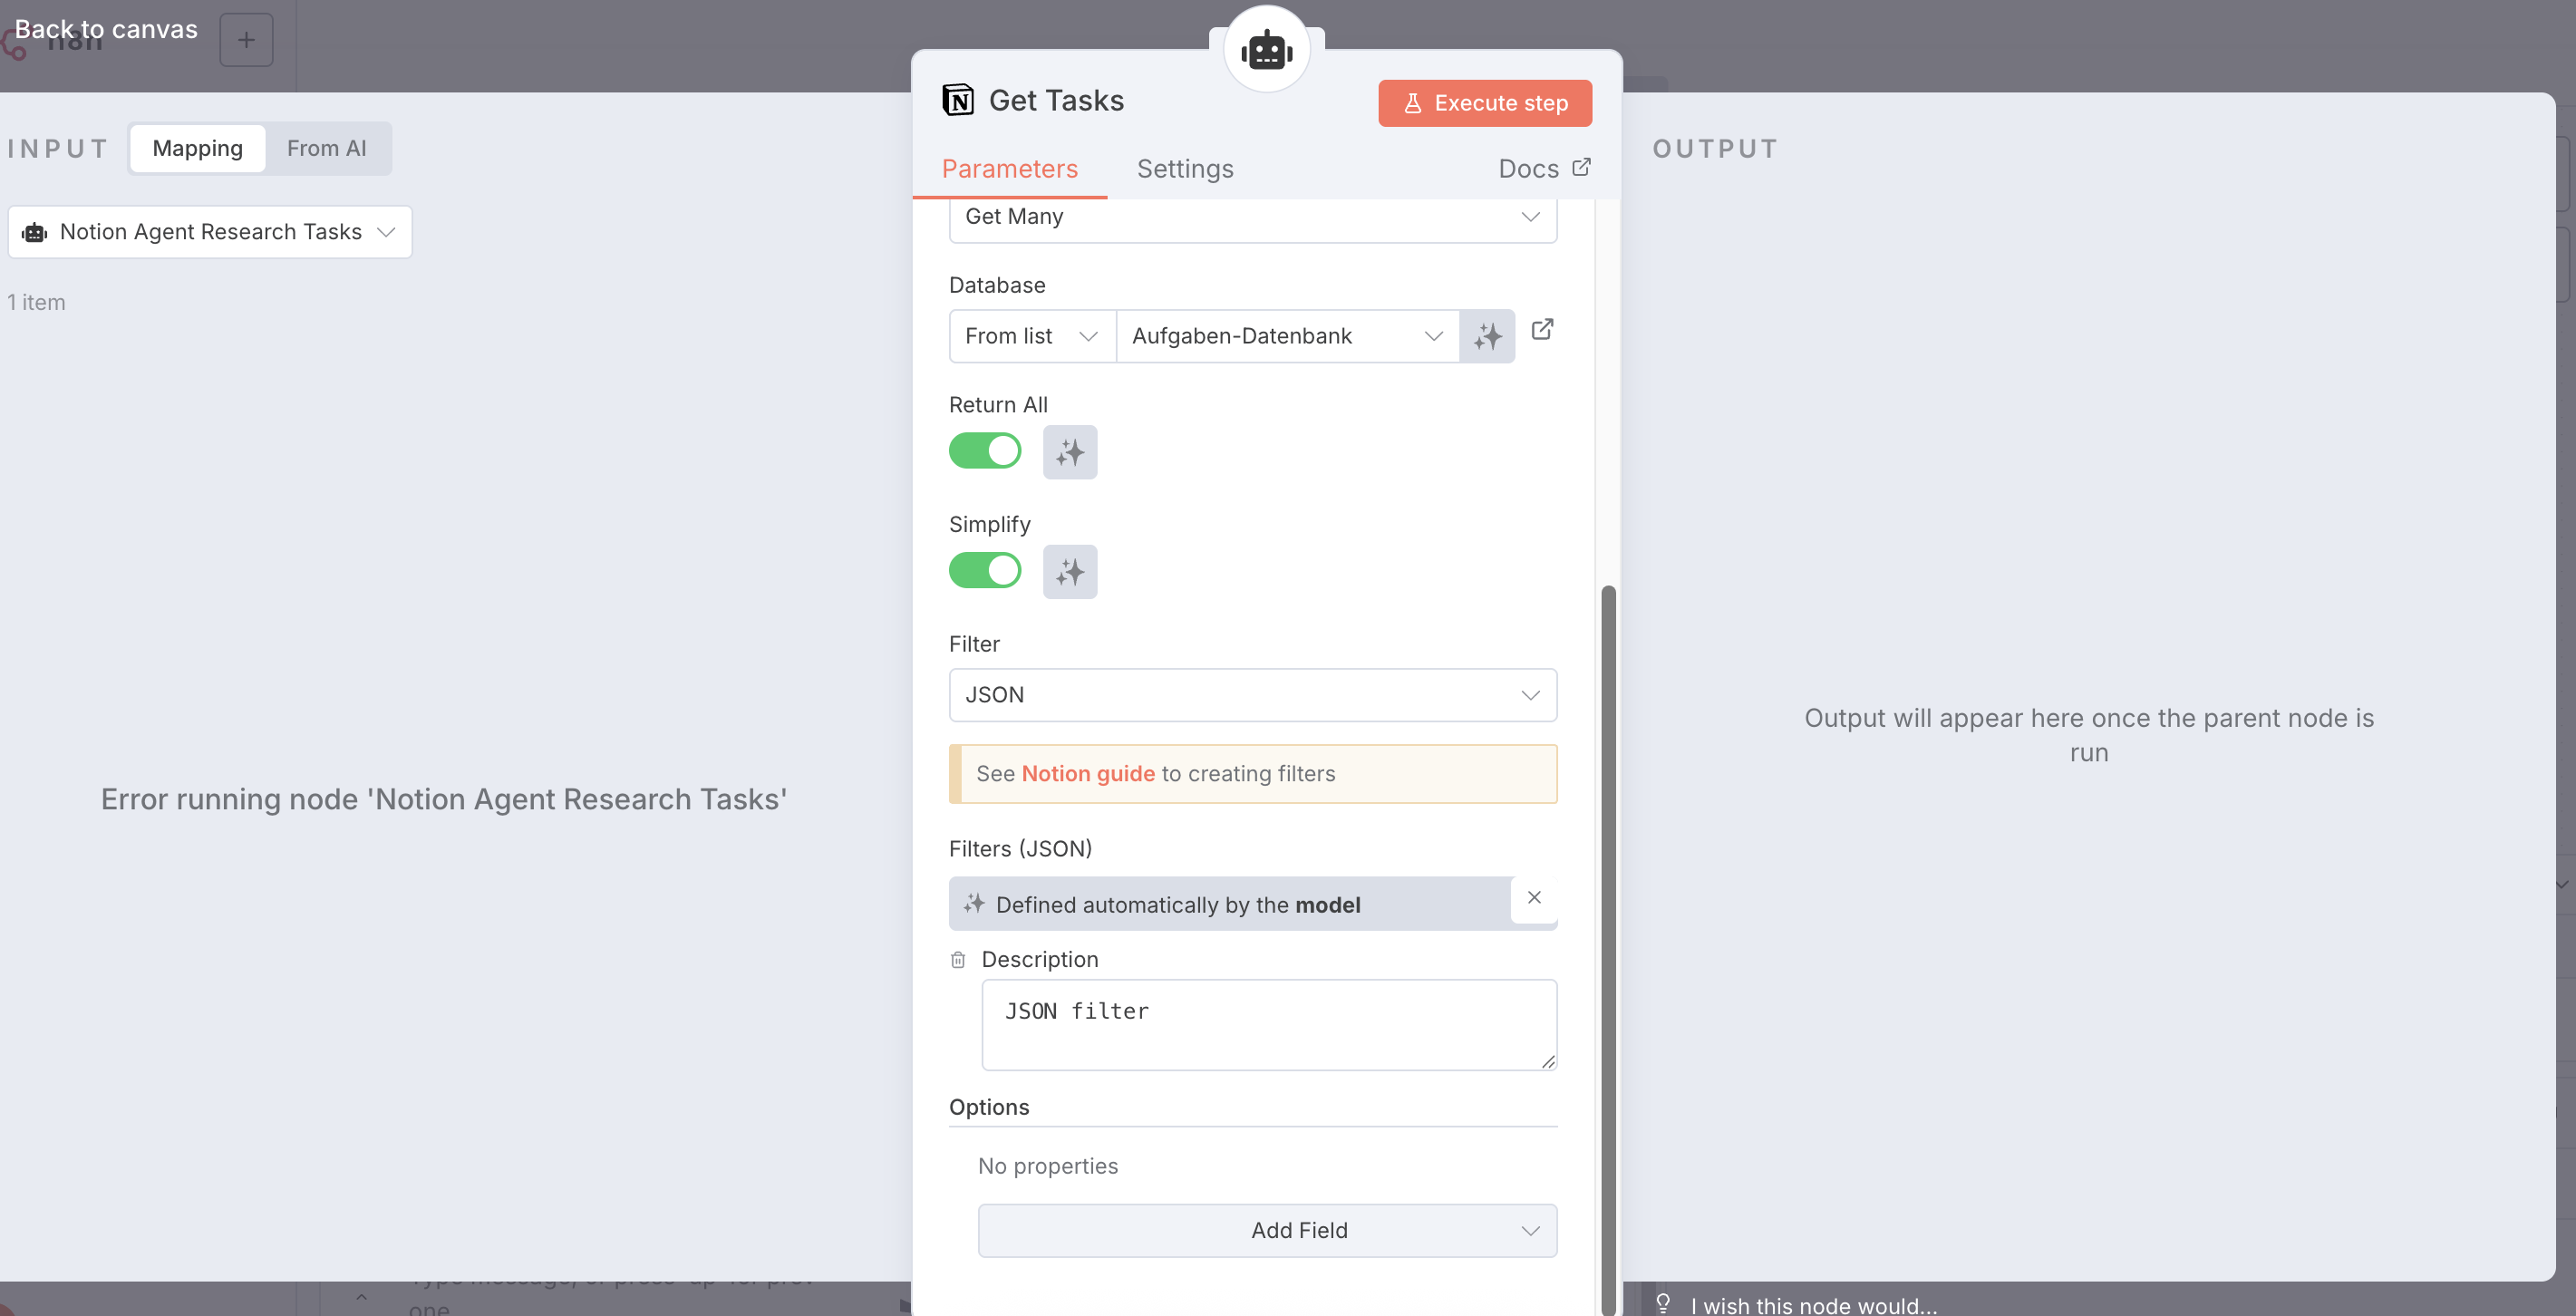Click the Description text field containing 'JSON filter'
This screenshot has height=1316, width=2576.
(x=1268, y=1025)
